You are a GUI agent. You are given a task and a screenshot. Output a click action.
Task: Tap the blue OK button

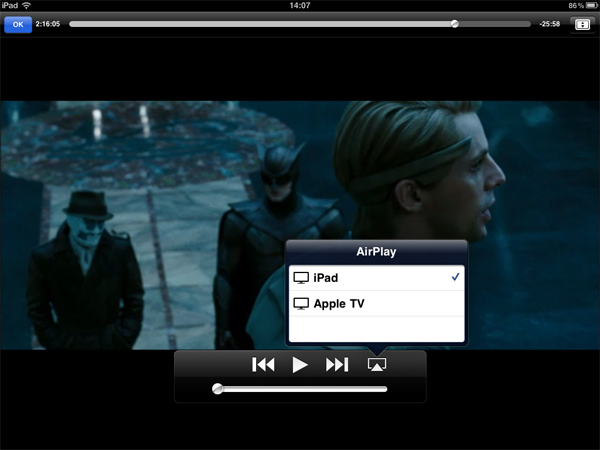[18, 24]
